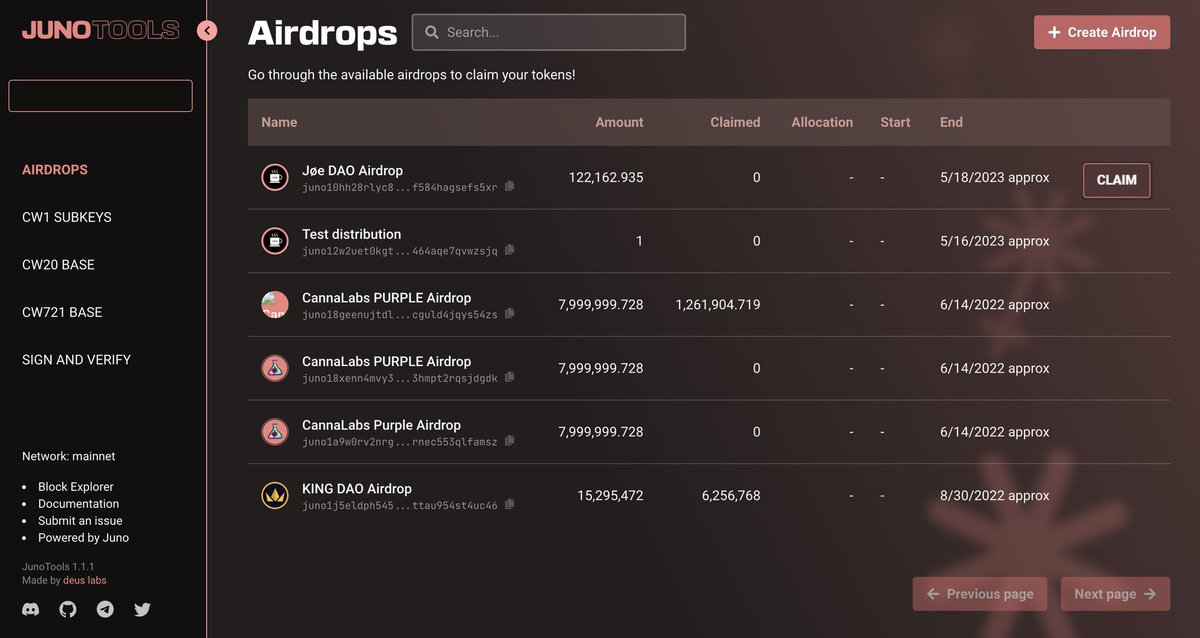1200x638 pixels.
Task: Open the Discord icon in sidebar footer
Action: tap(31, 608)
